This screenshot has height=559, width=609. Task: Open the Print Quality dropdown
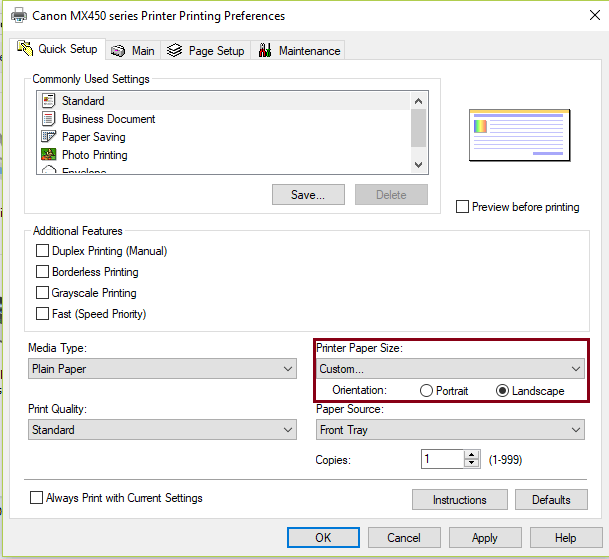(x=162, y=430)
